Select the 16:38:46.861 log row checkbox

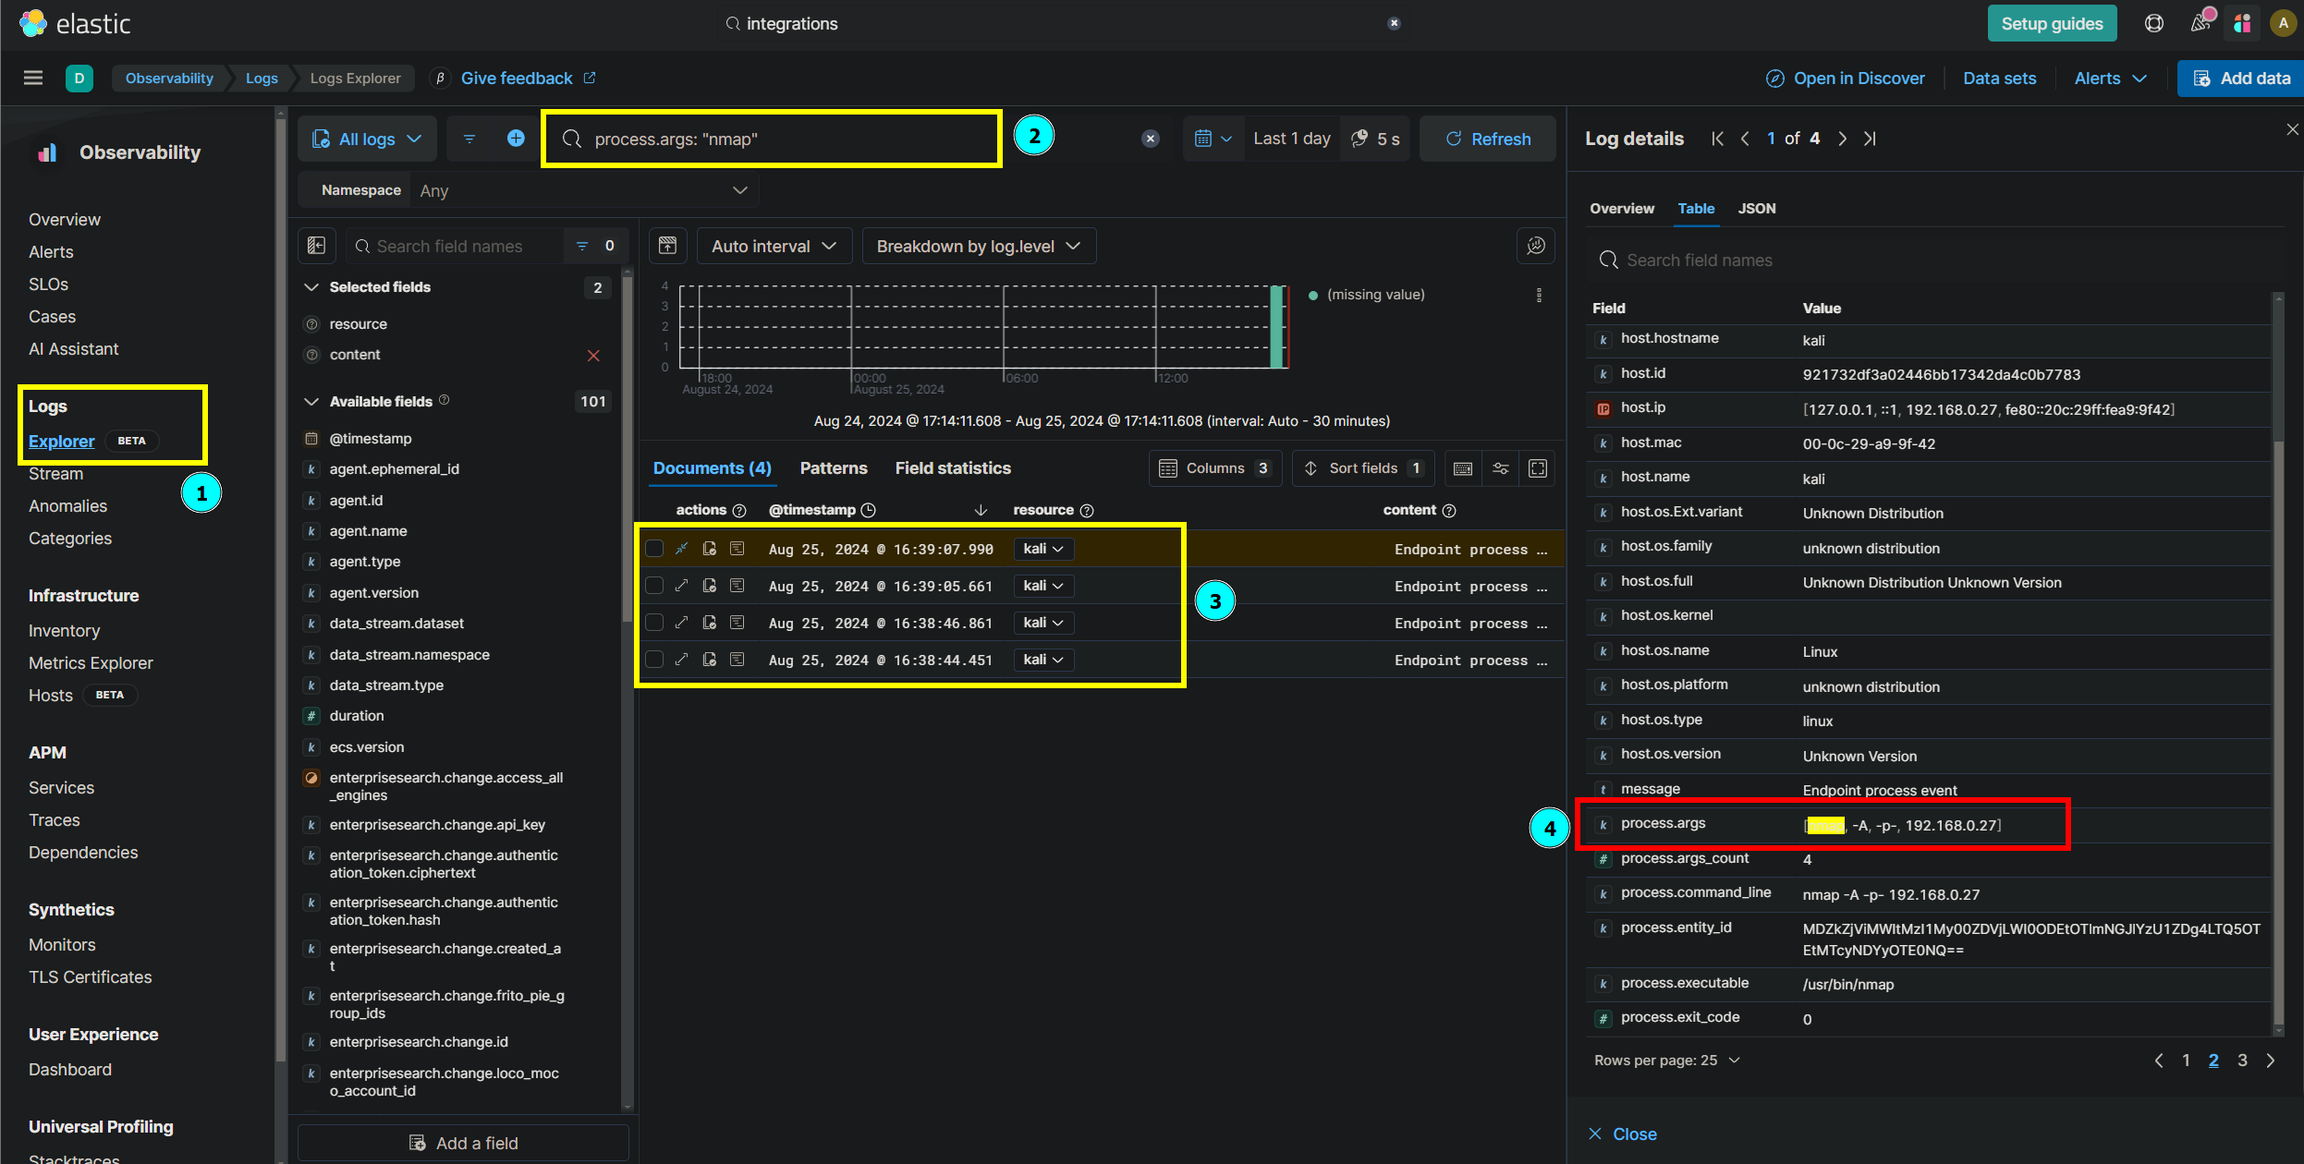pos(654,623)
